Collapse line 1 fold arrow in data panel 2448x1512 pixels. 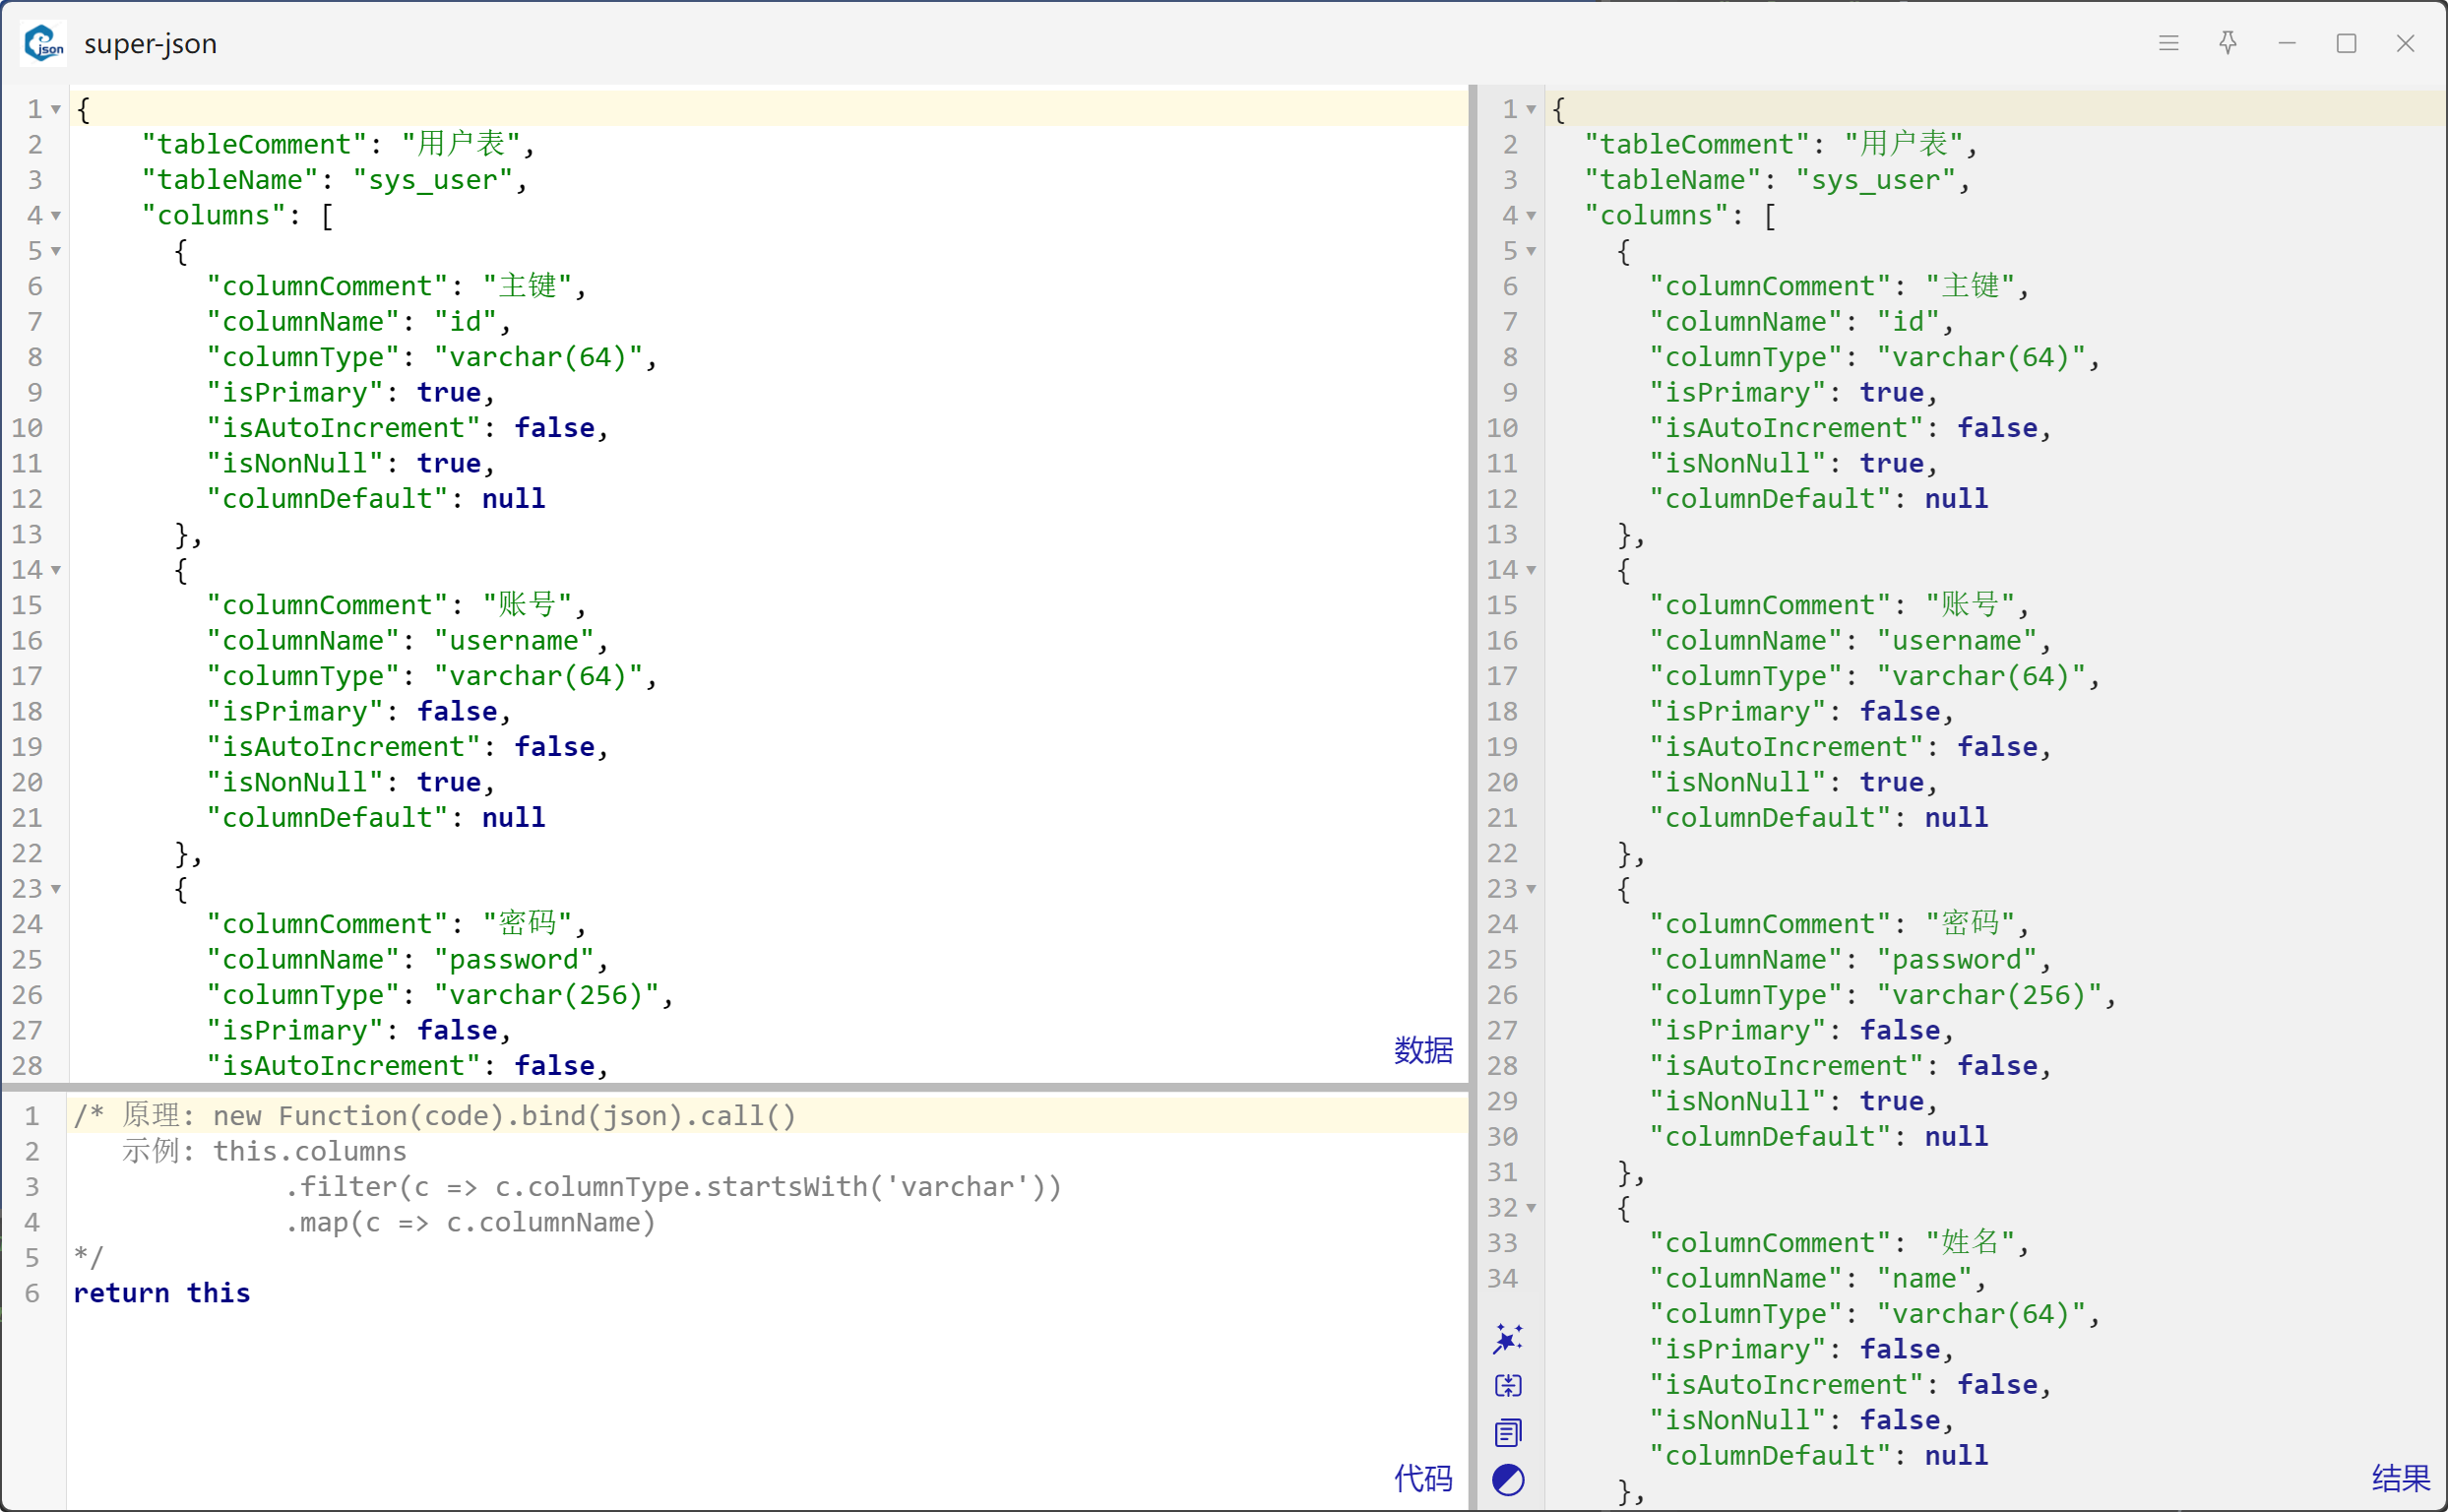(56, 109)
